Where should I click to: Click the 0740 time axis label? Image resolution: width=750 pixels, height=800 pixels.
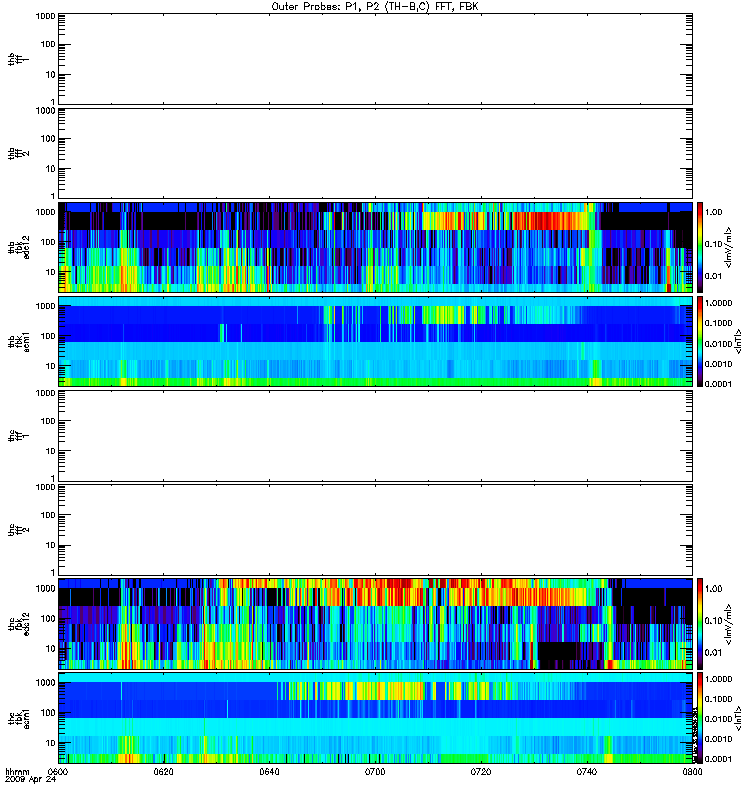tap(587, 771)
